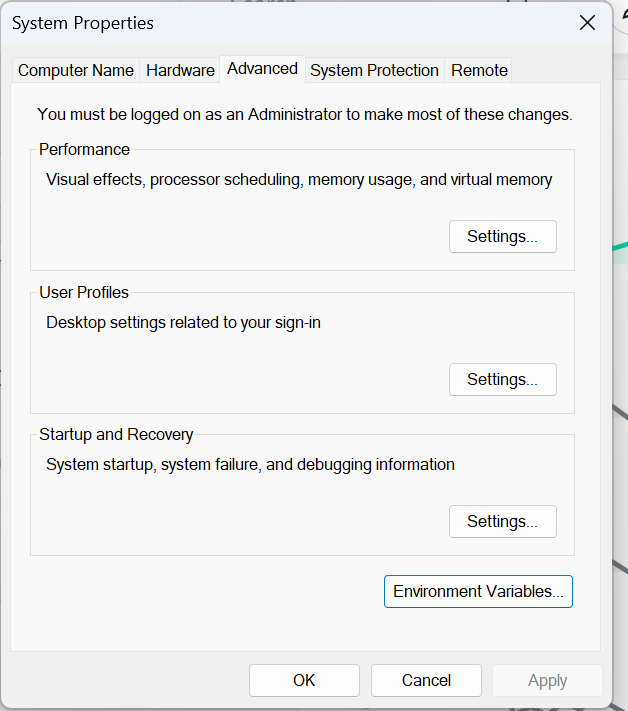This screenshot has width=628, height=711.
Task: Switch to the Computer Name tab
Action: coord(76,70)
